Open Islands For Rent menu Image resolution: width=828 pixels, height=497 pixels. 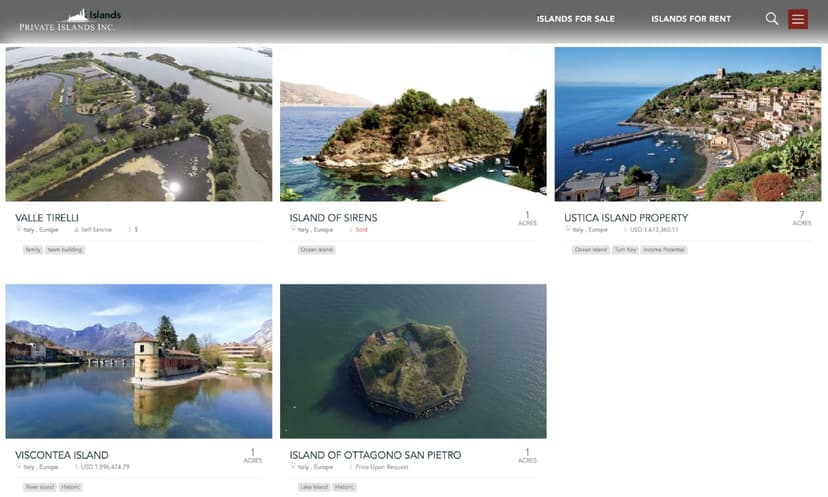click(690, 19)
